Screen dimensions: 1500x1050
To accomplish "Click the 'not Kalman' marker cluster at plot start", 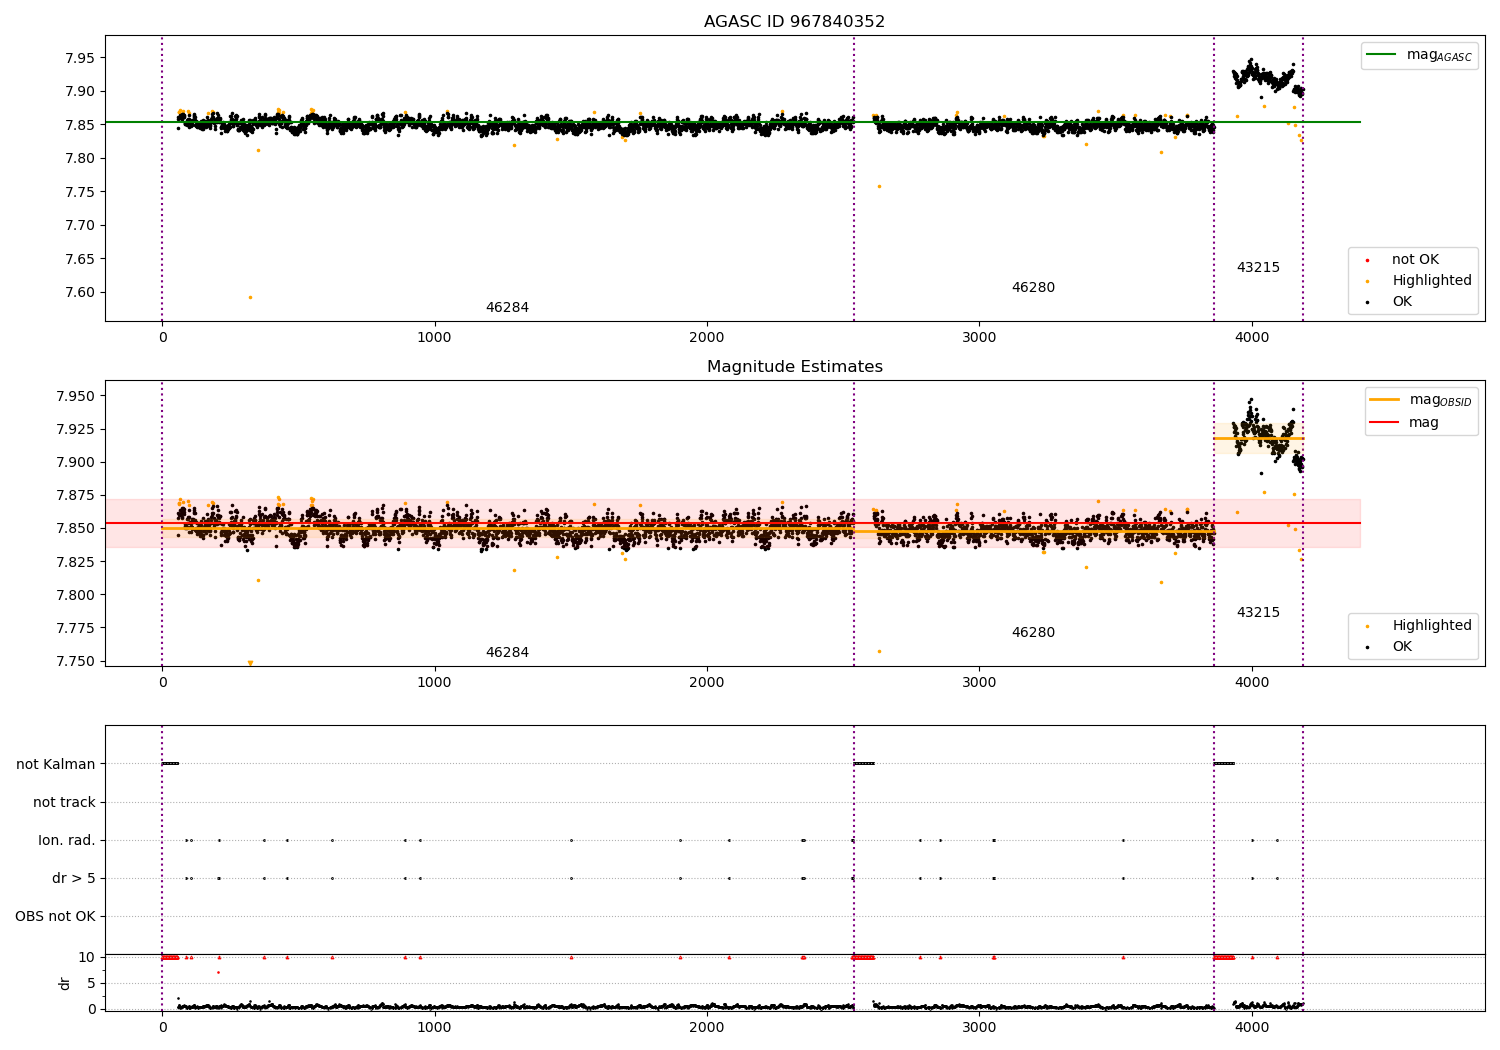I will 170,764.
